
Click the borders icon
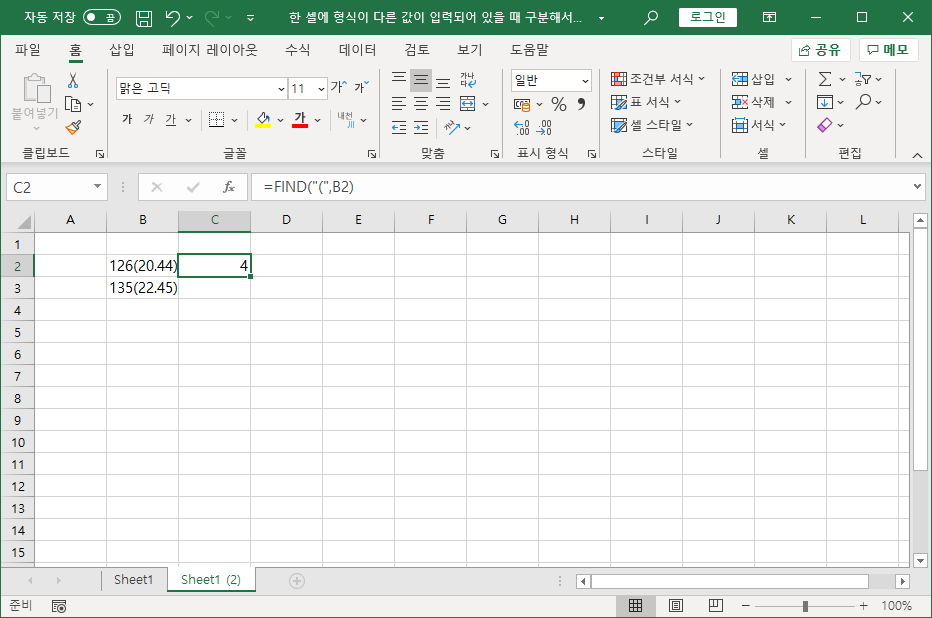tap(216, 120)
